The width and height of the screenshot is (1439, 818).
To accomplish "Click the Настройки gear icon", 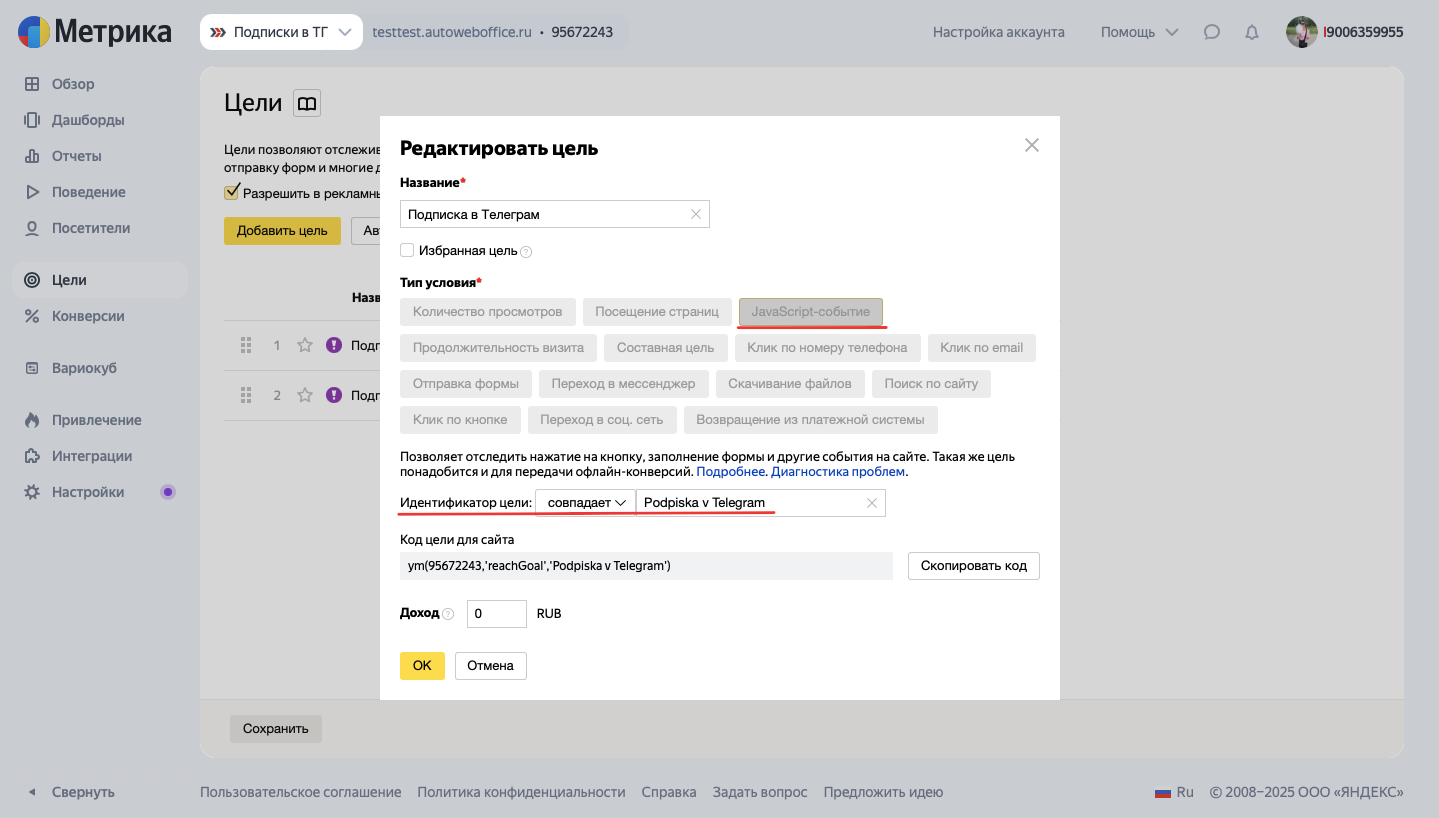I will tap(32, 492).
